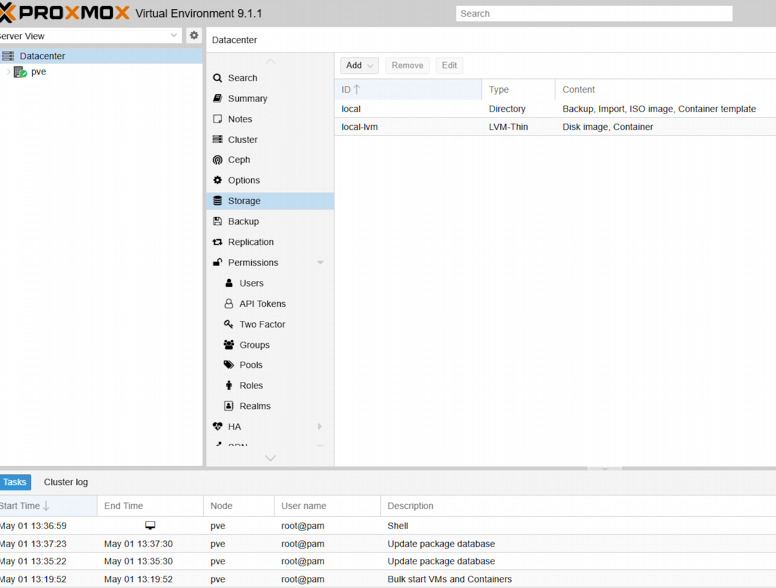
Task: Sort tasks by Start Time column
Action: click(48, 506)
